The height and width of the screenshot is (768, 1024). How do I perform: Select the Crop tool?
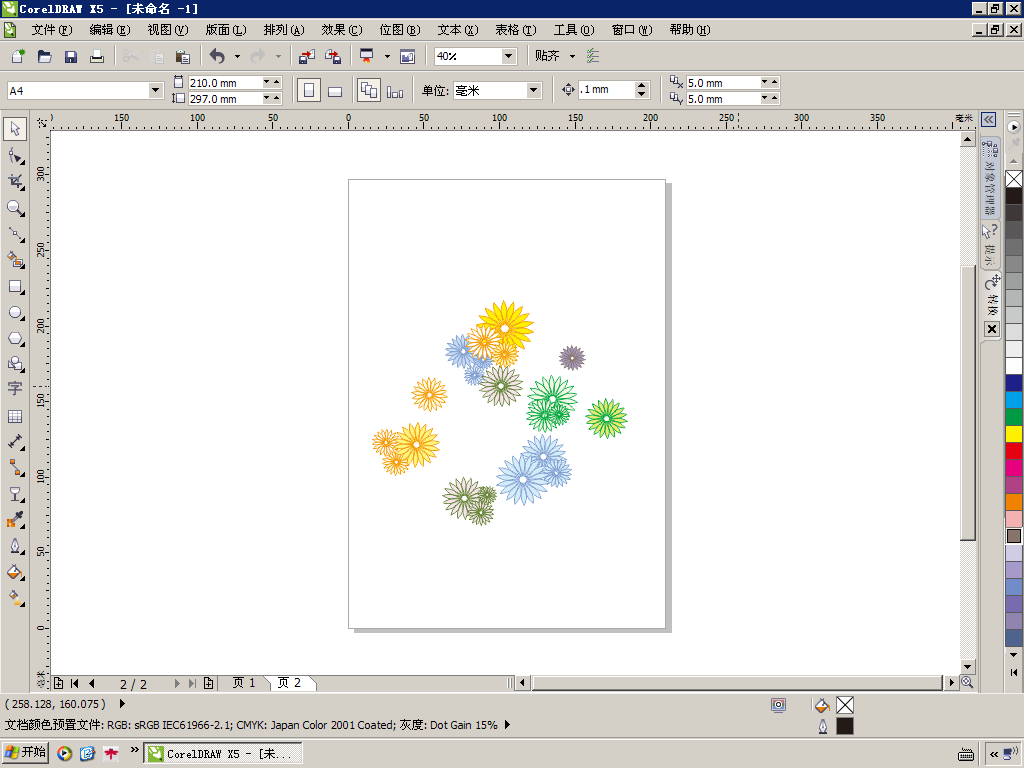point(15,182)
